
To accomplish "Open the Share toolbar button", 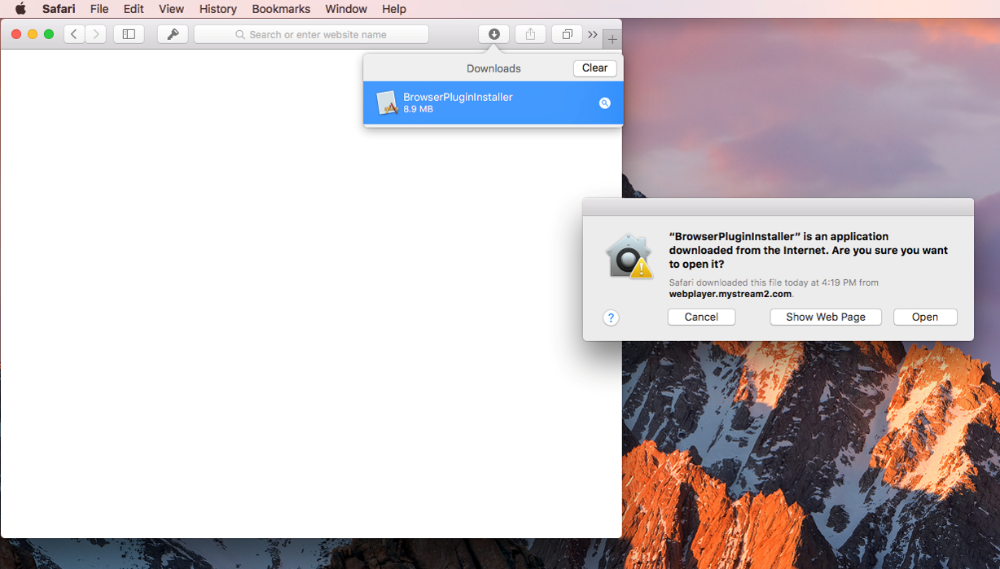I will [x=531, y=34].
